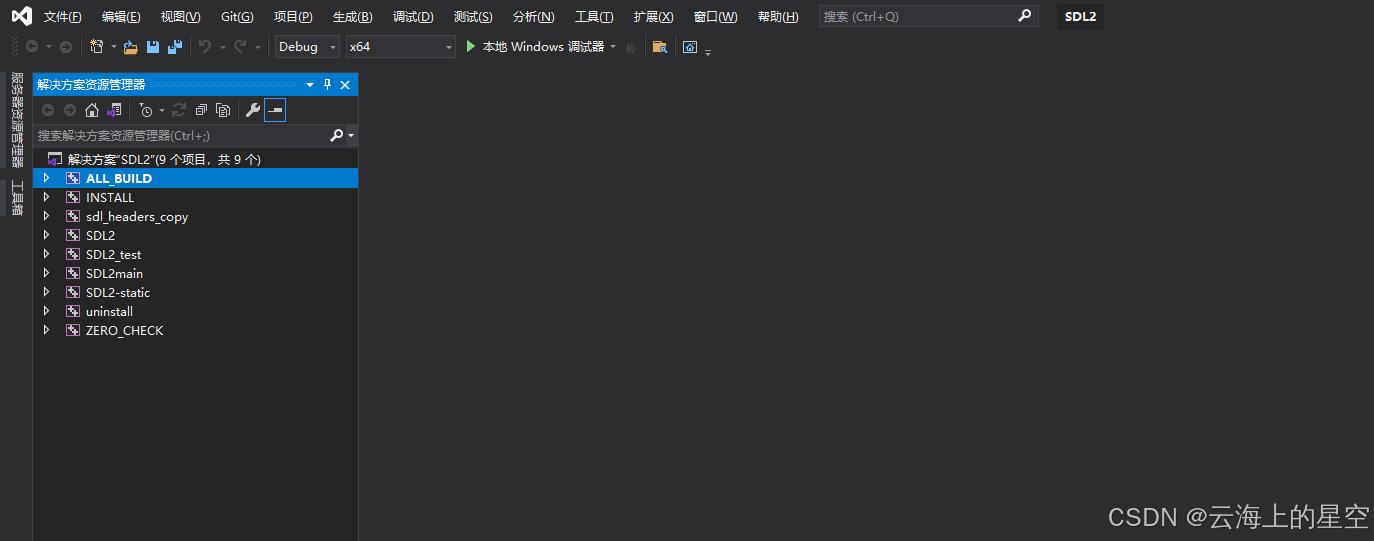The height and width of the screenshot is (541, 1374).
Task: Click the Find in Files folder icon
Action: (x=660, y=47)
